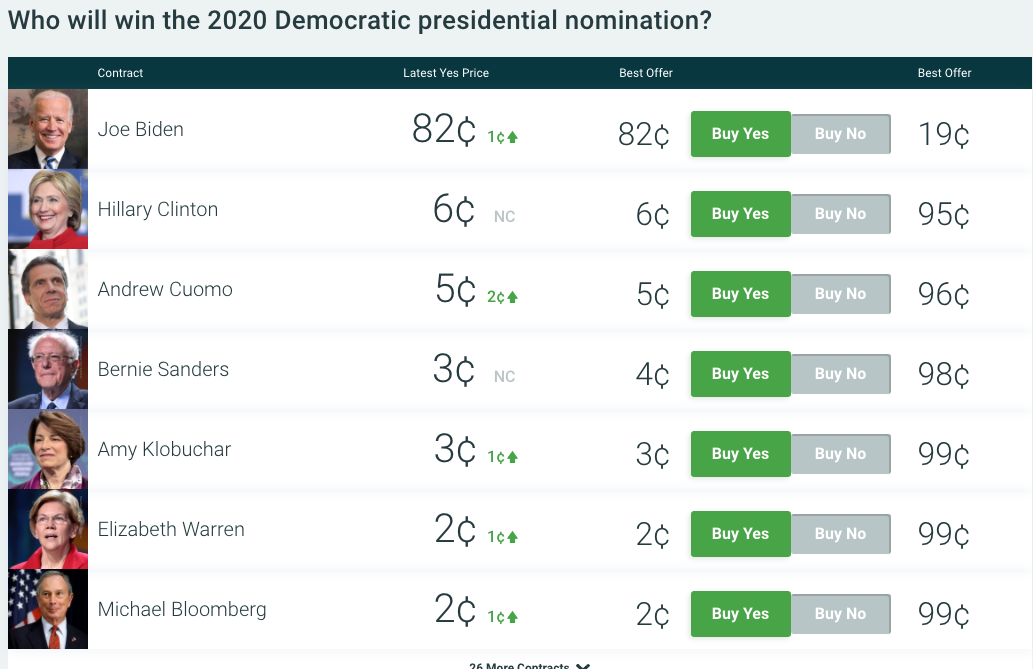The height and width of the screenshot is (669, 1033).
Task: Click Amy Klobuchar's photo thumbnail
Action: coord(47,449)
